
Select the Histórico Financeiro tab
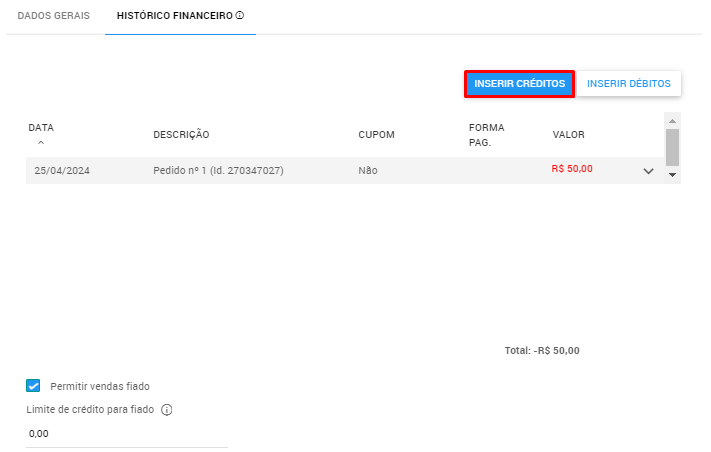pos(175,17)
